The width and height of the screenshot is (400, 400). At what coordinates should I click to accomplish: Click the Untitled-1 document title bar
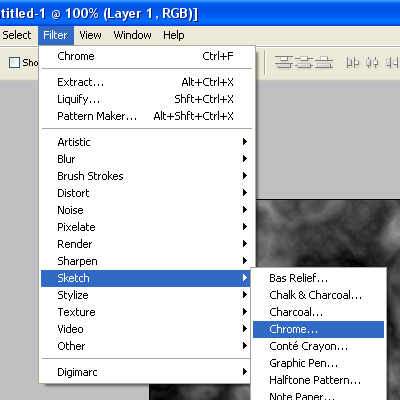[200, 13]
